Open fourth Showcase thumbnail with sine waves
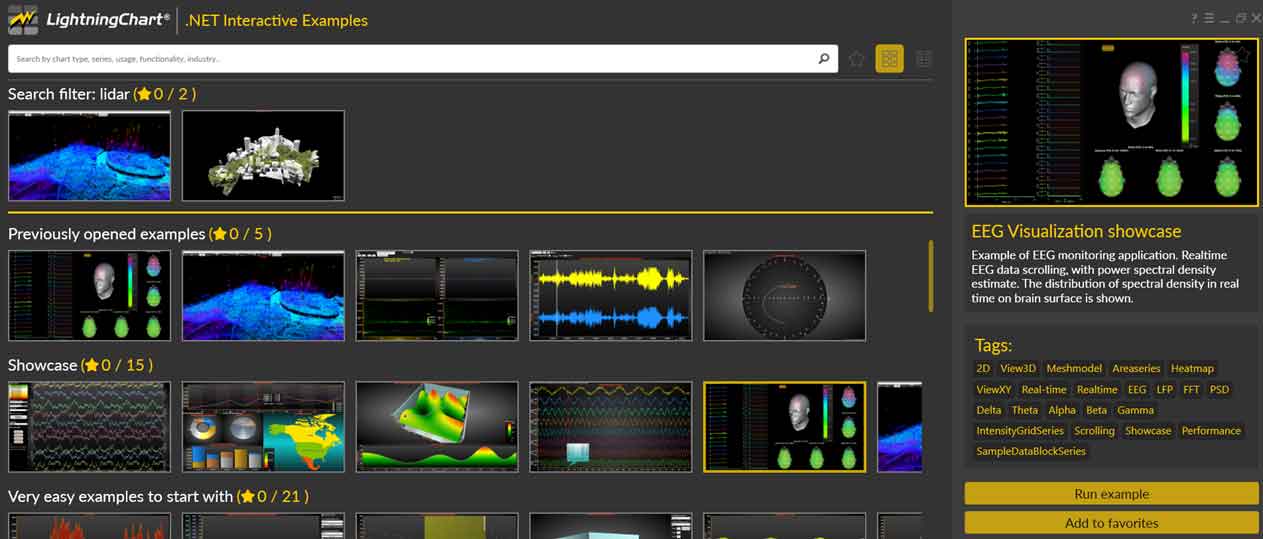 (x=611, y=426)
